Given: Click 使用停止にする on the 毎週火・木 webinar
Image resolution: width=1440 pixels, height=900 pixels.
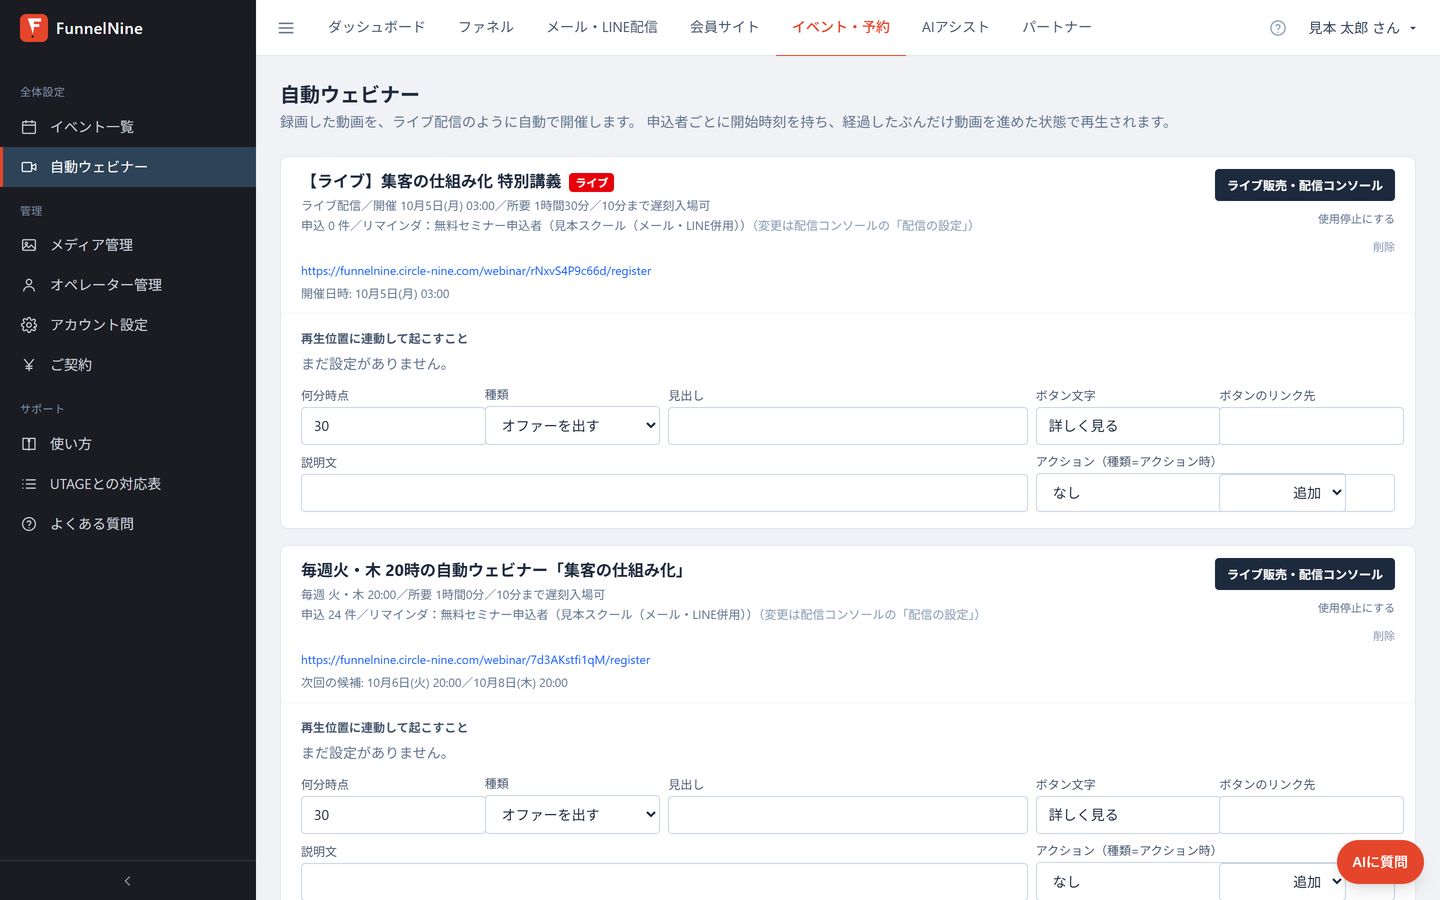Looking at the screenshot, I should coord(1356,608).
